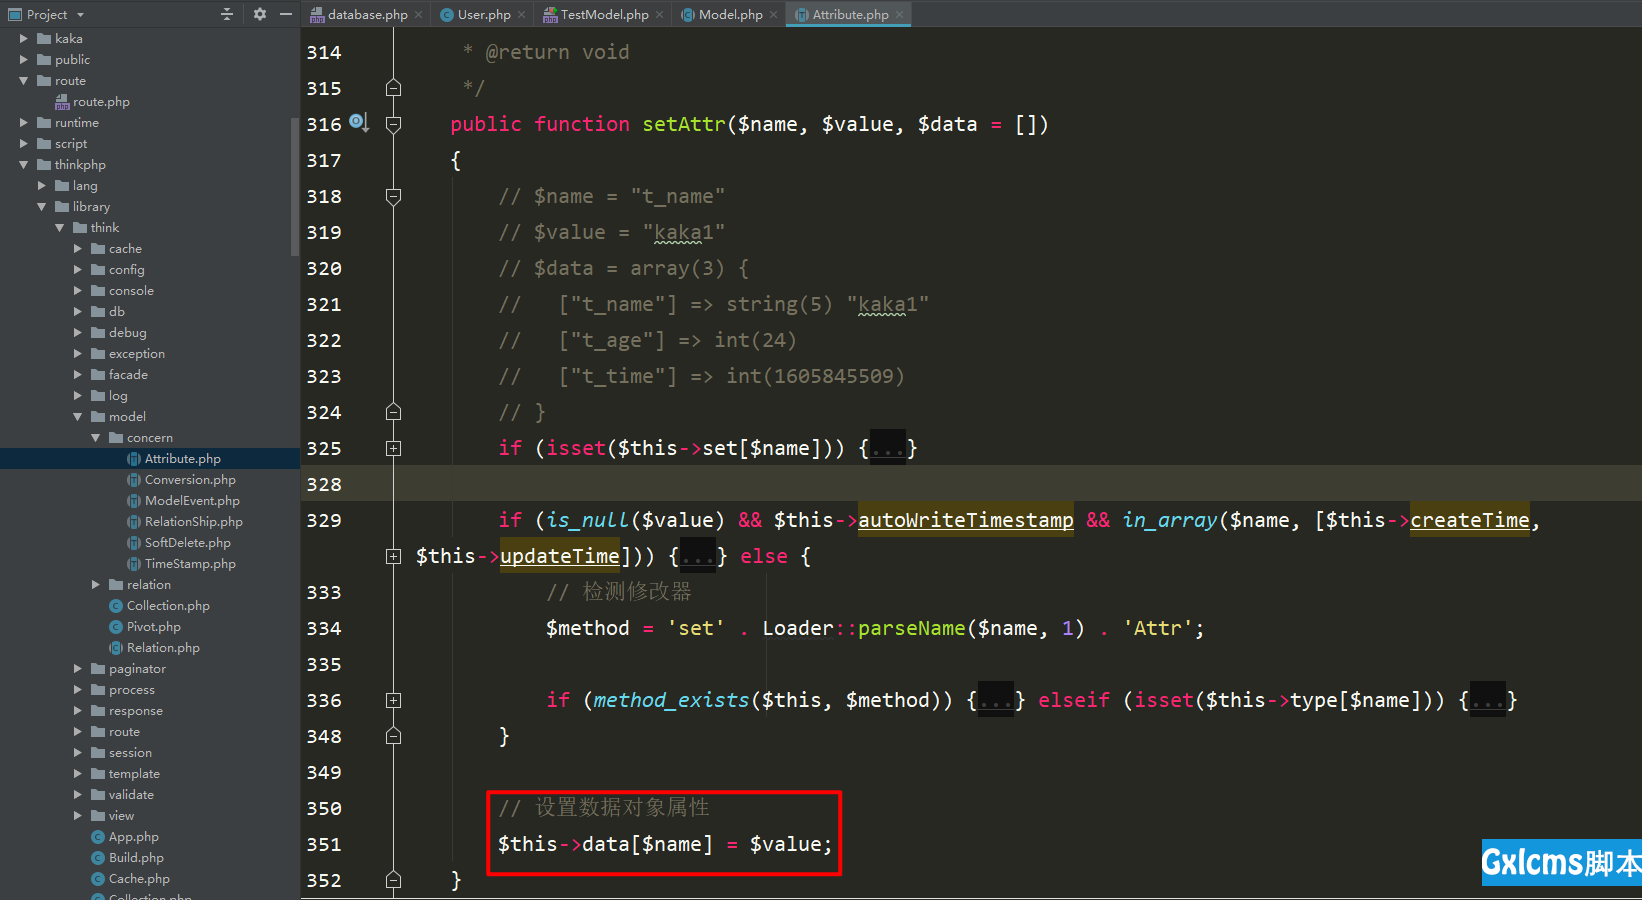This screenshot has width=1642, height=900.
Task: Click the autoWriteTimestamp property on line 329
Action: [966, 520]
